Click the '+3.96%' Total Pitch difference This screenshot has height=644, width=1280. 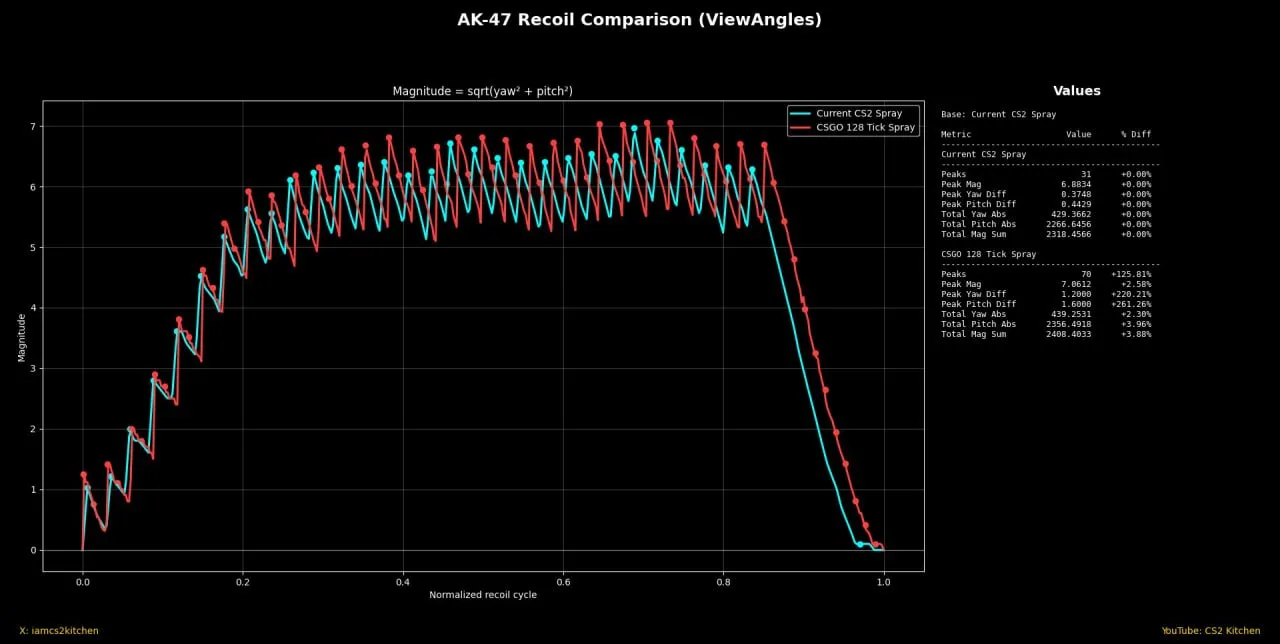(1136, 324)
